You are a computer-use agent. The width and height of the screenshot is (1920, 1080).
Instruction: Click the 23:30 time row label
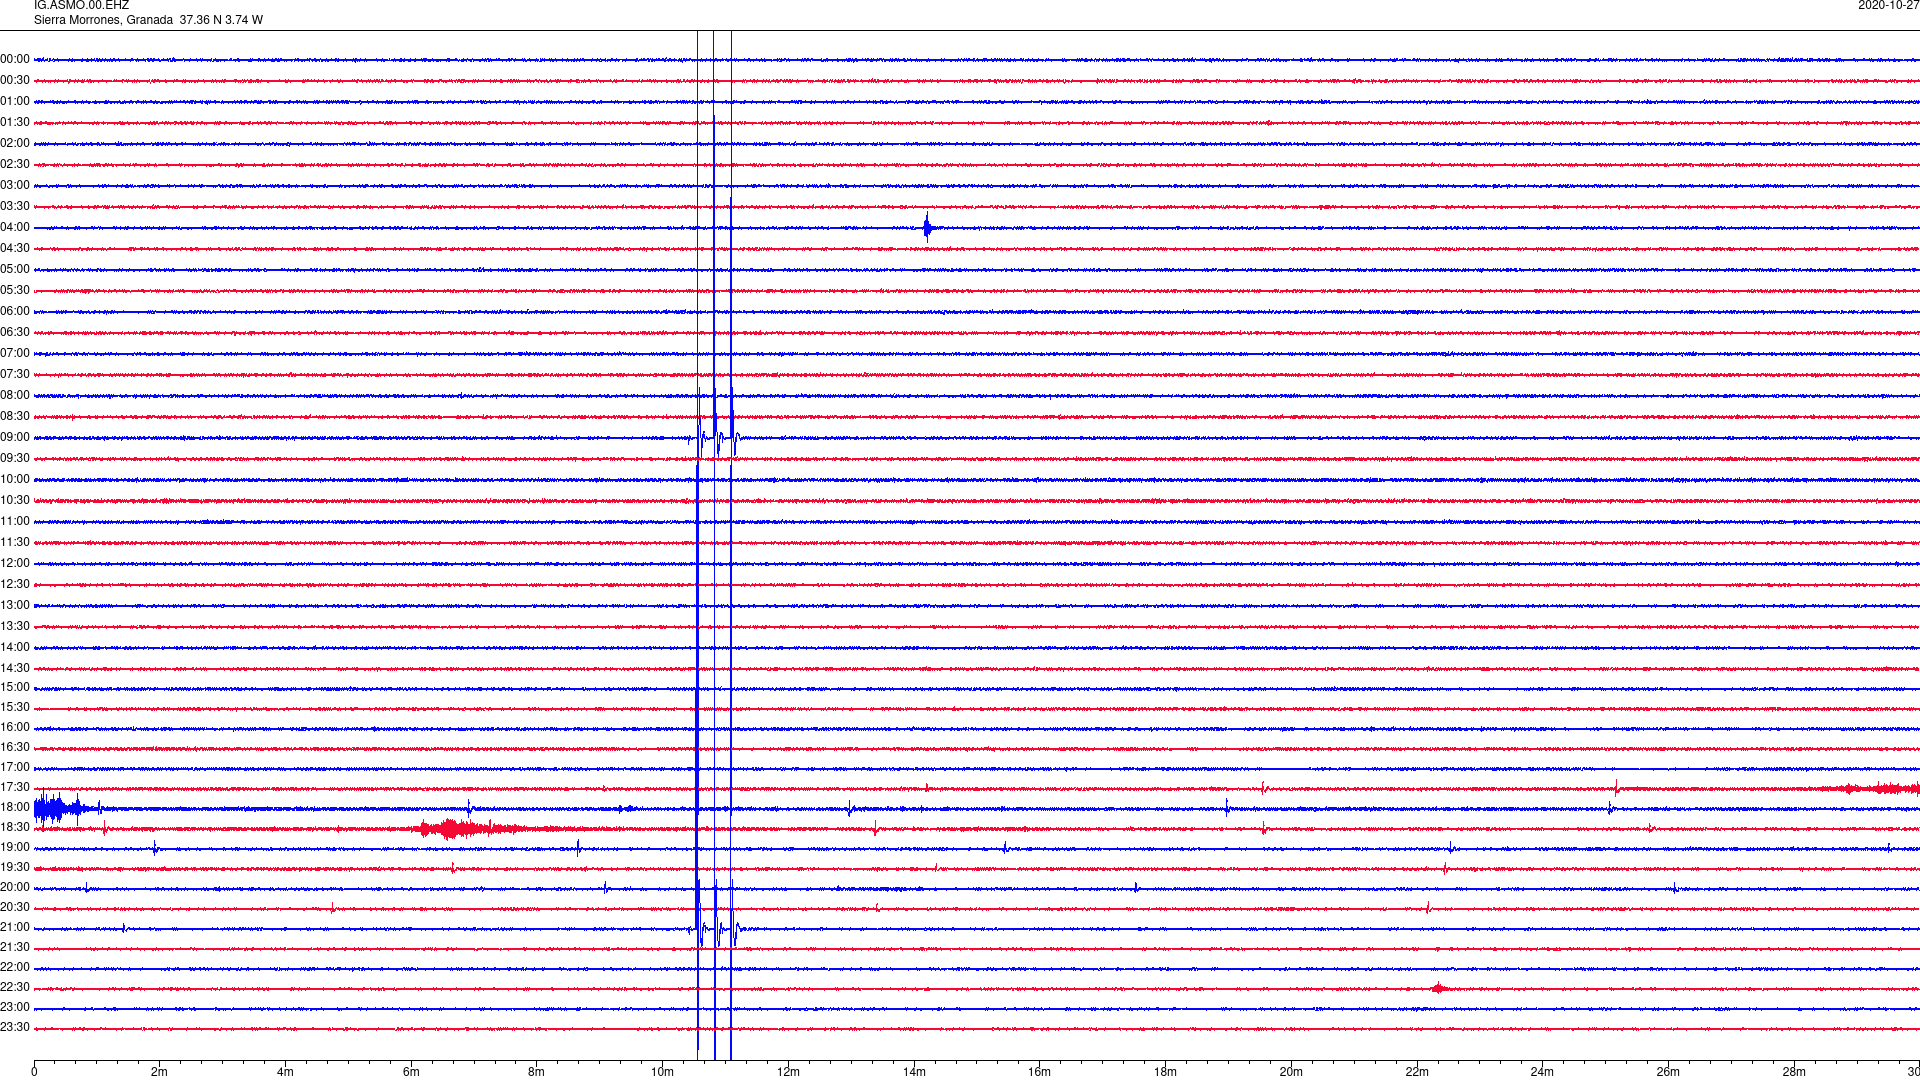[x=15, y=1028]
